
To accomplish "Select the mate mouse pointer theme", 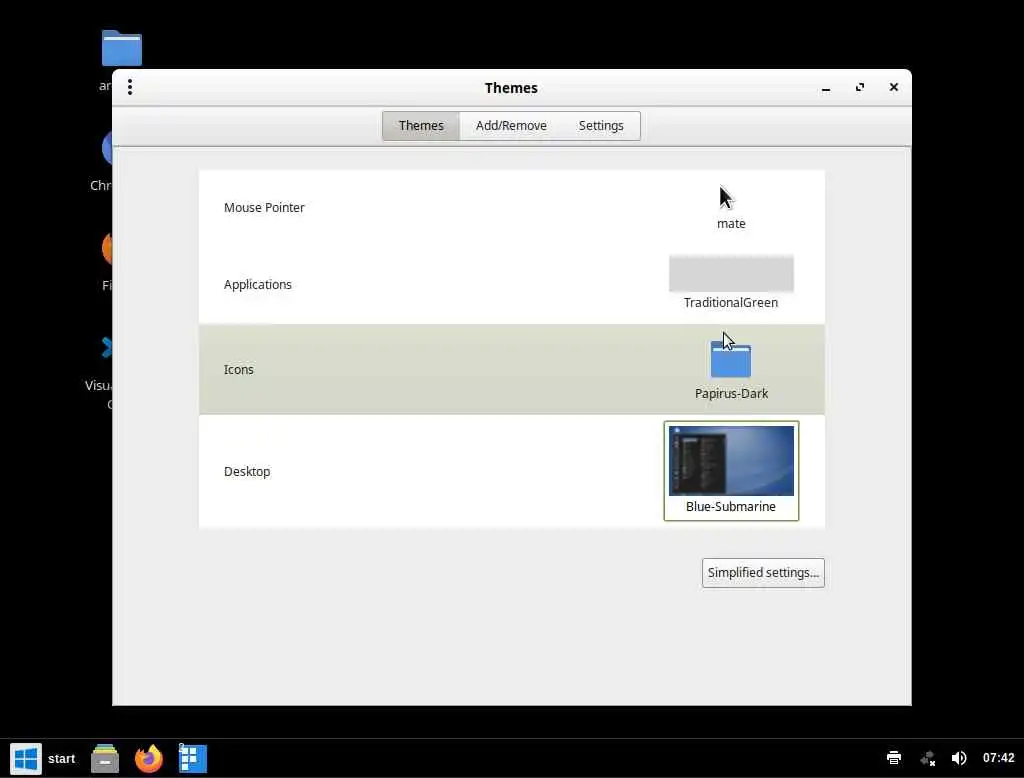I will [x=731, y=208].
